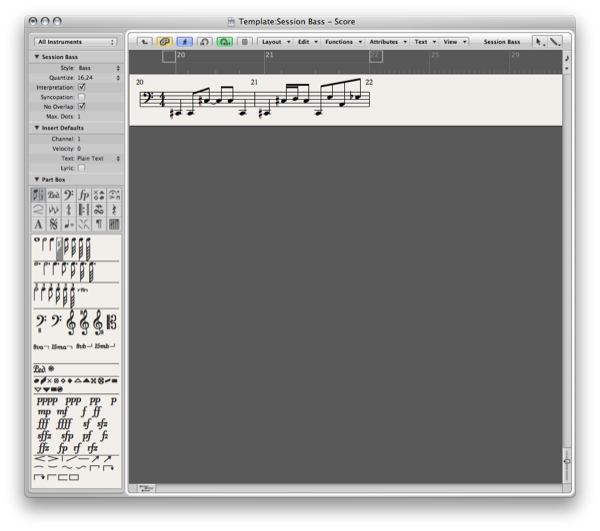This screenshot has height=531, width=600.
Task: Select the dynamics 'fp' group button
Action: pos(84,195)
